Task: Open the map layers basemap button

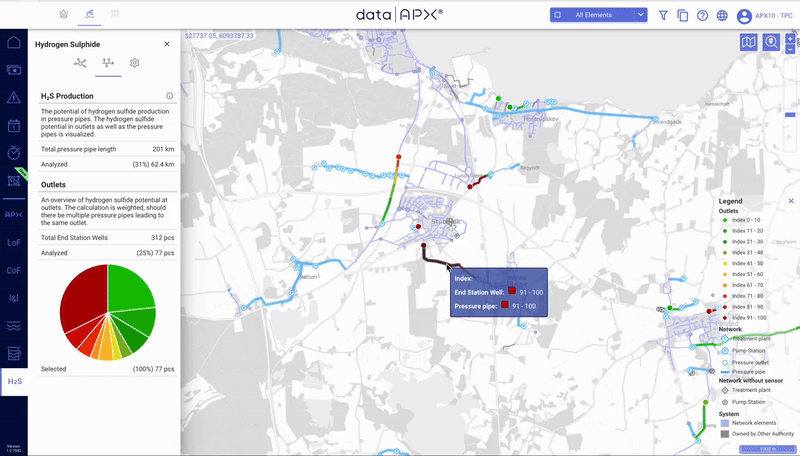Action: click(x=749, y=42)
